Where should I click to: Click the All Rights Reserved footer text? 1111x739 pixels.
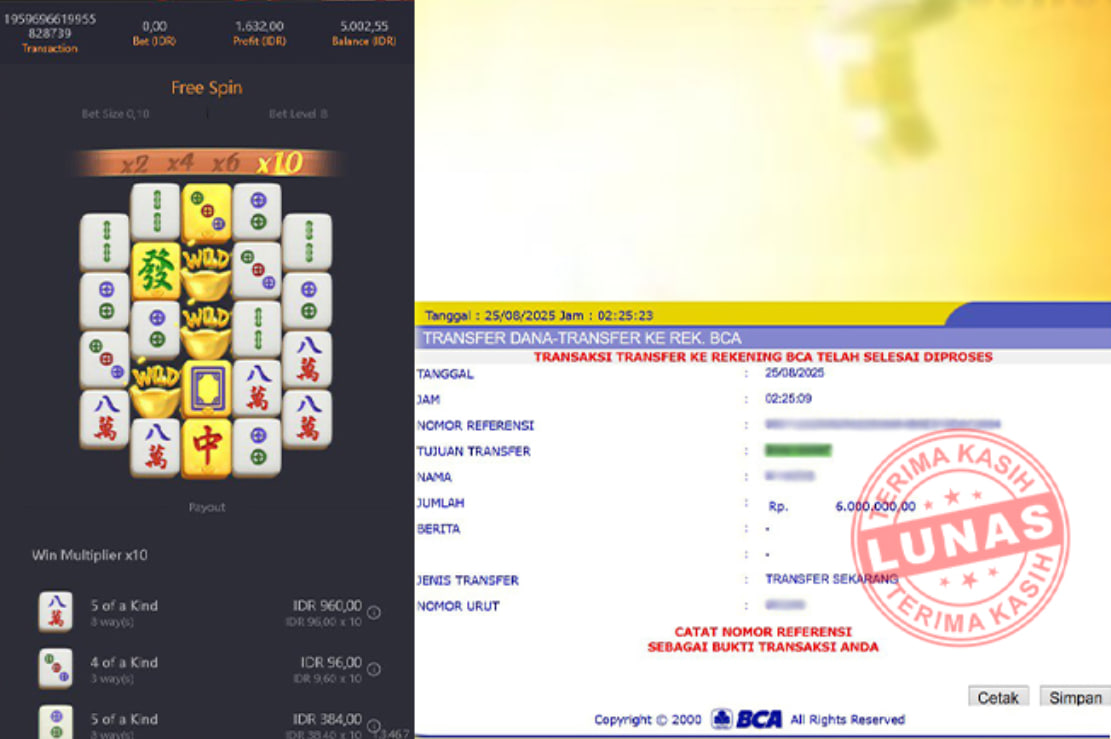tap(847, 720)
